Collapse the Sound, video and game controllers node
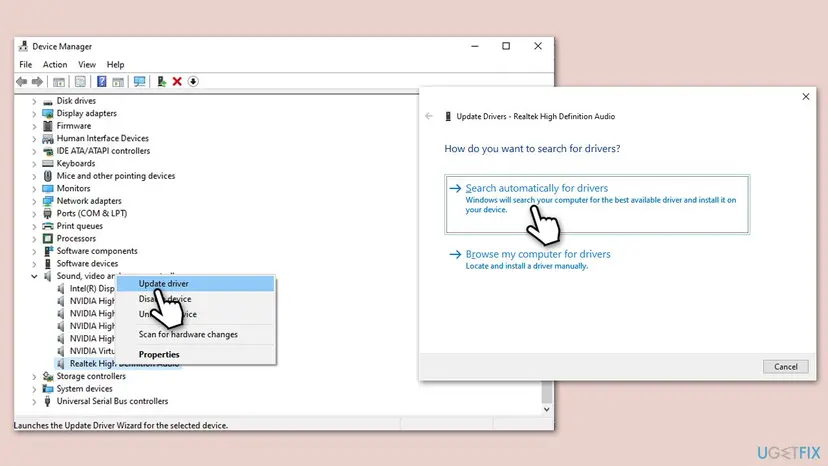This screenshot has width=828, height=466. tap(34, 276)
